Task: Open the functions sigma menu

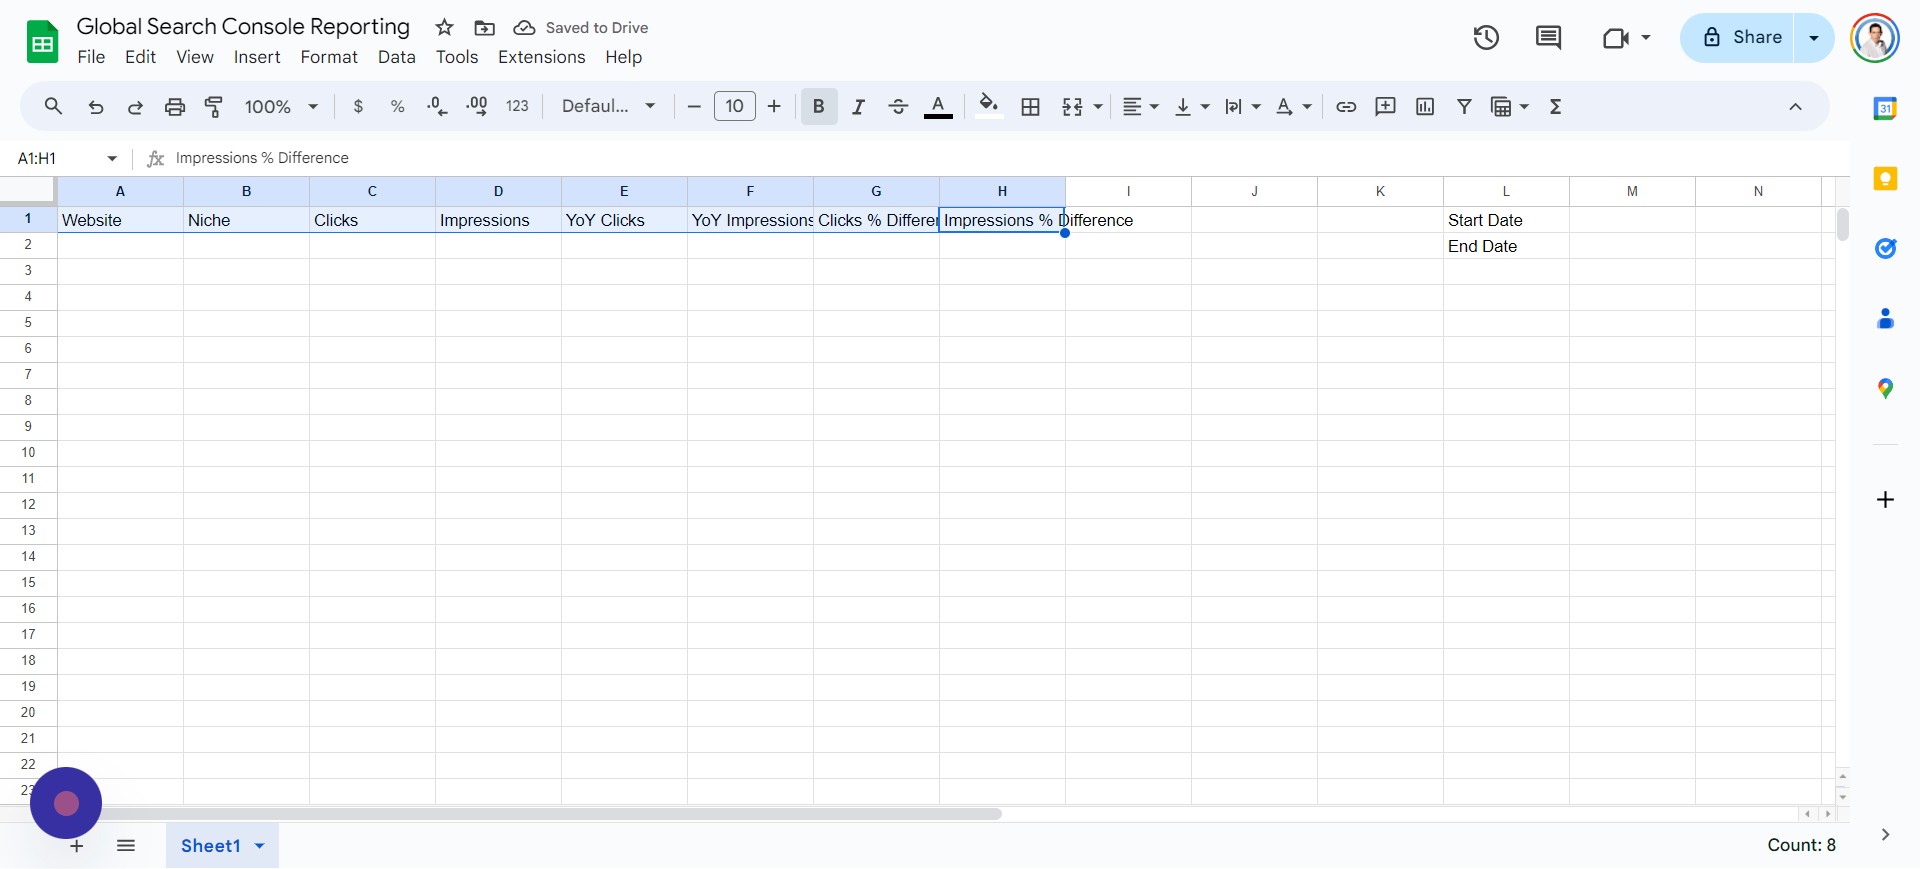Action: 1555,107
